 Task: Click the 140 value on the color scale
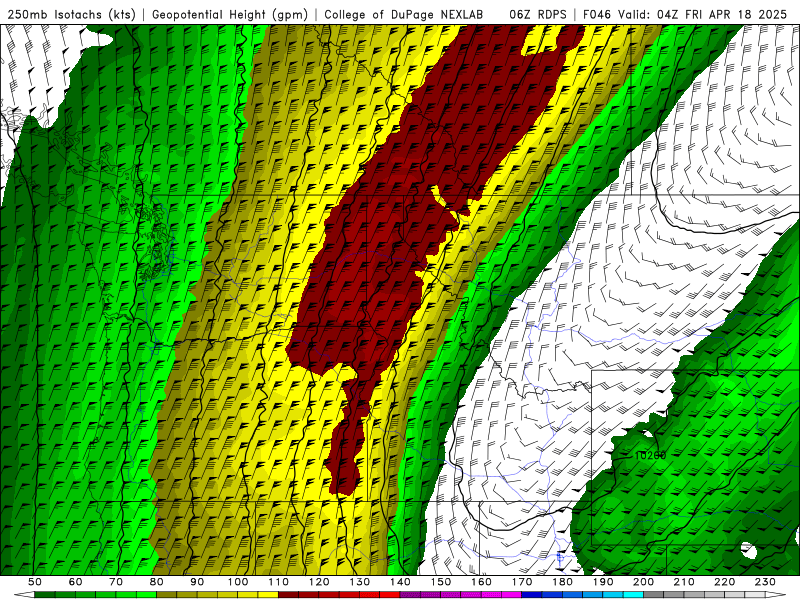(400, 582)
